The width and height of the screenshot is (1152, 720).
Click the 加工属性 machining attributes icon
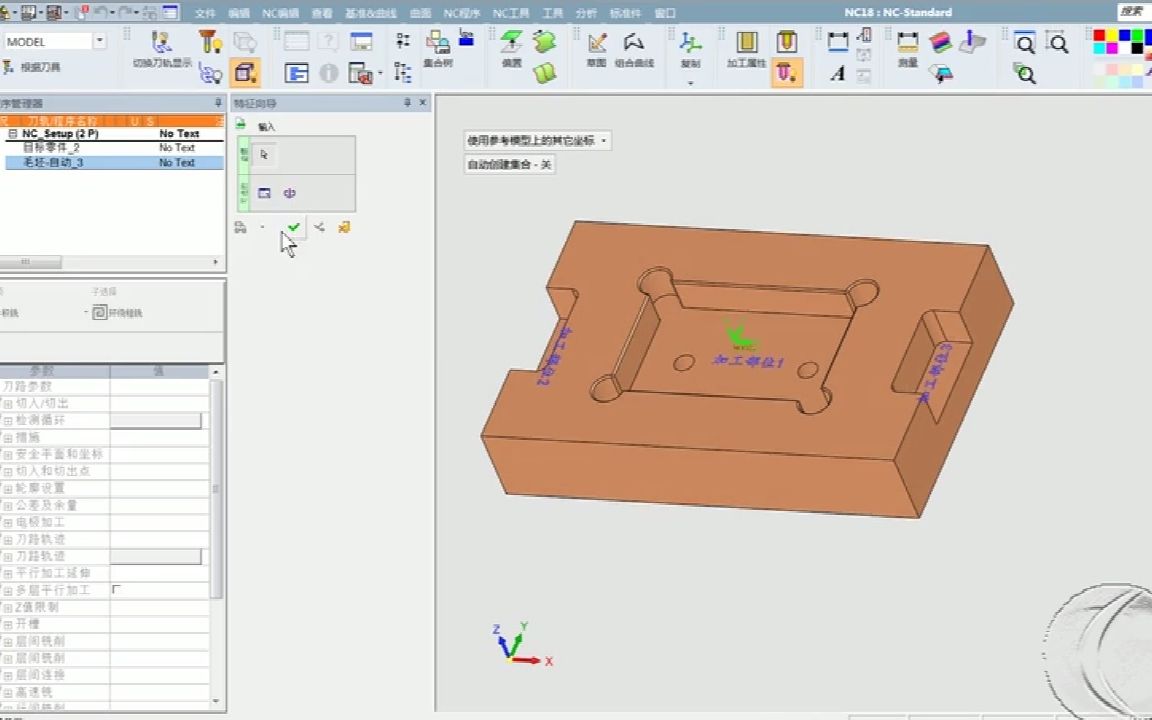pyautogui.click(x=746, y=43)
